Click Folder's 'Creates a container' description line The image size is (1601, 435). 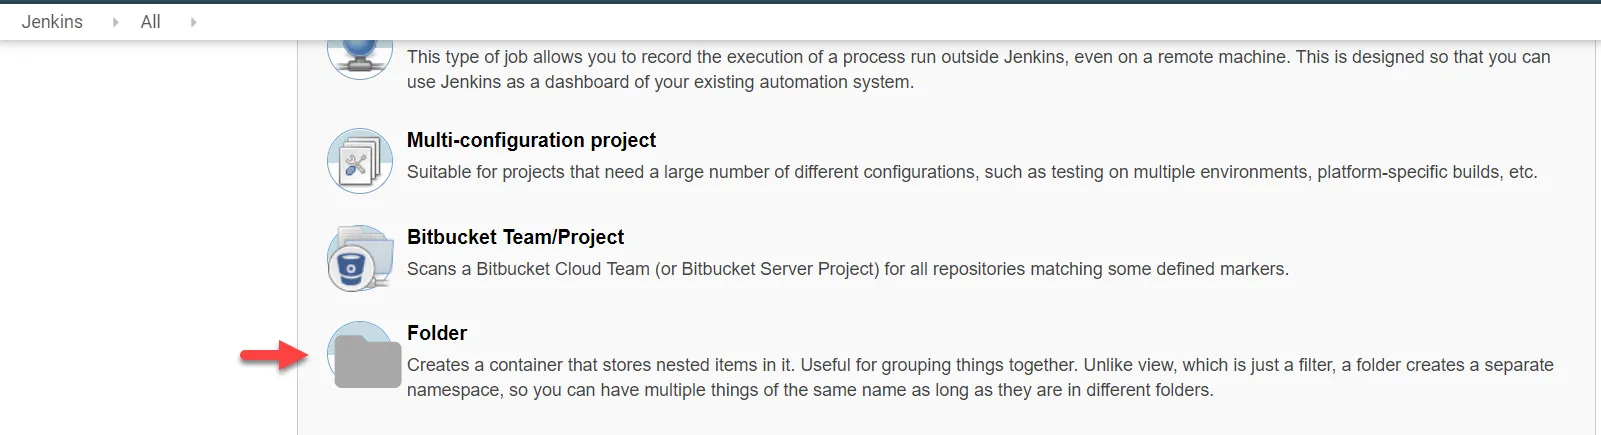click(979, 365)
